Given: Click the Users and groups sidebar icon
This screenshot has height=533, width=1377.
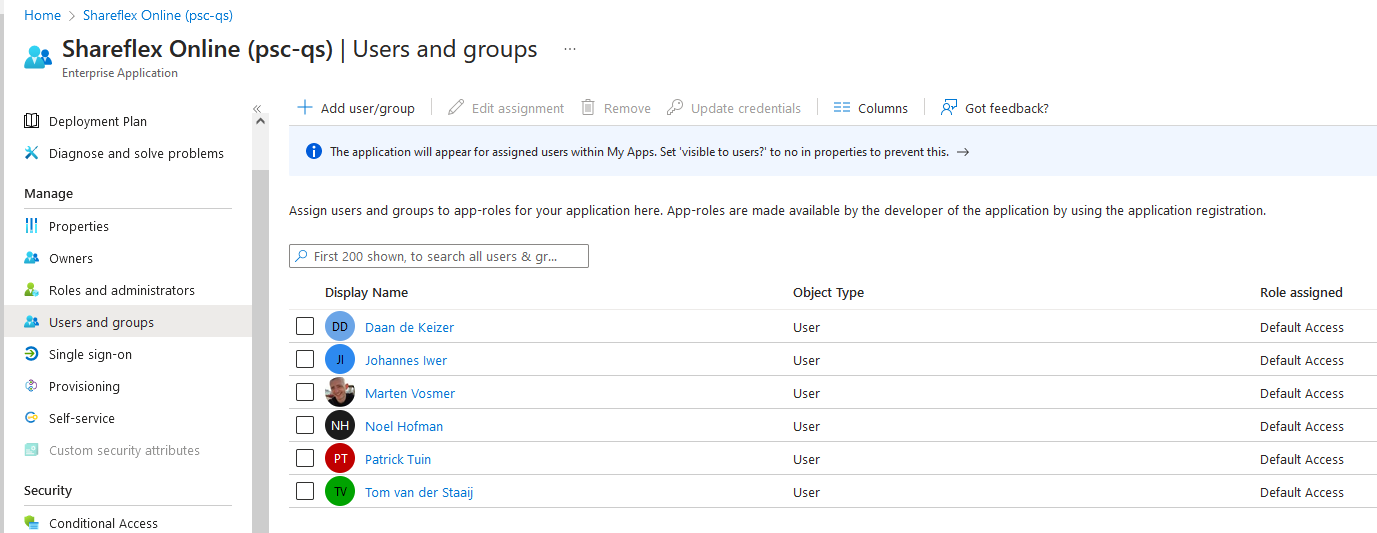Looking at the screenshot, I should (x=32, y=322).
